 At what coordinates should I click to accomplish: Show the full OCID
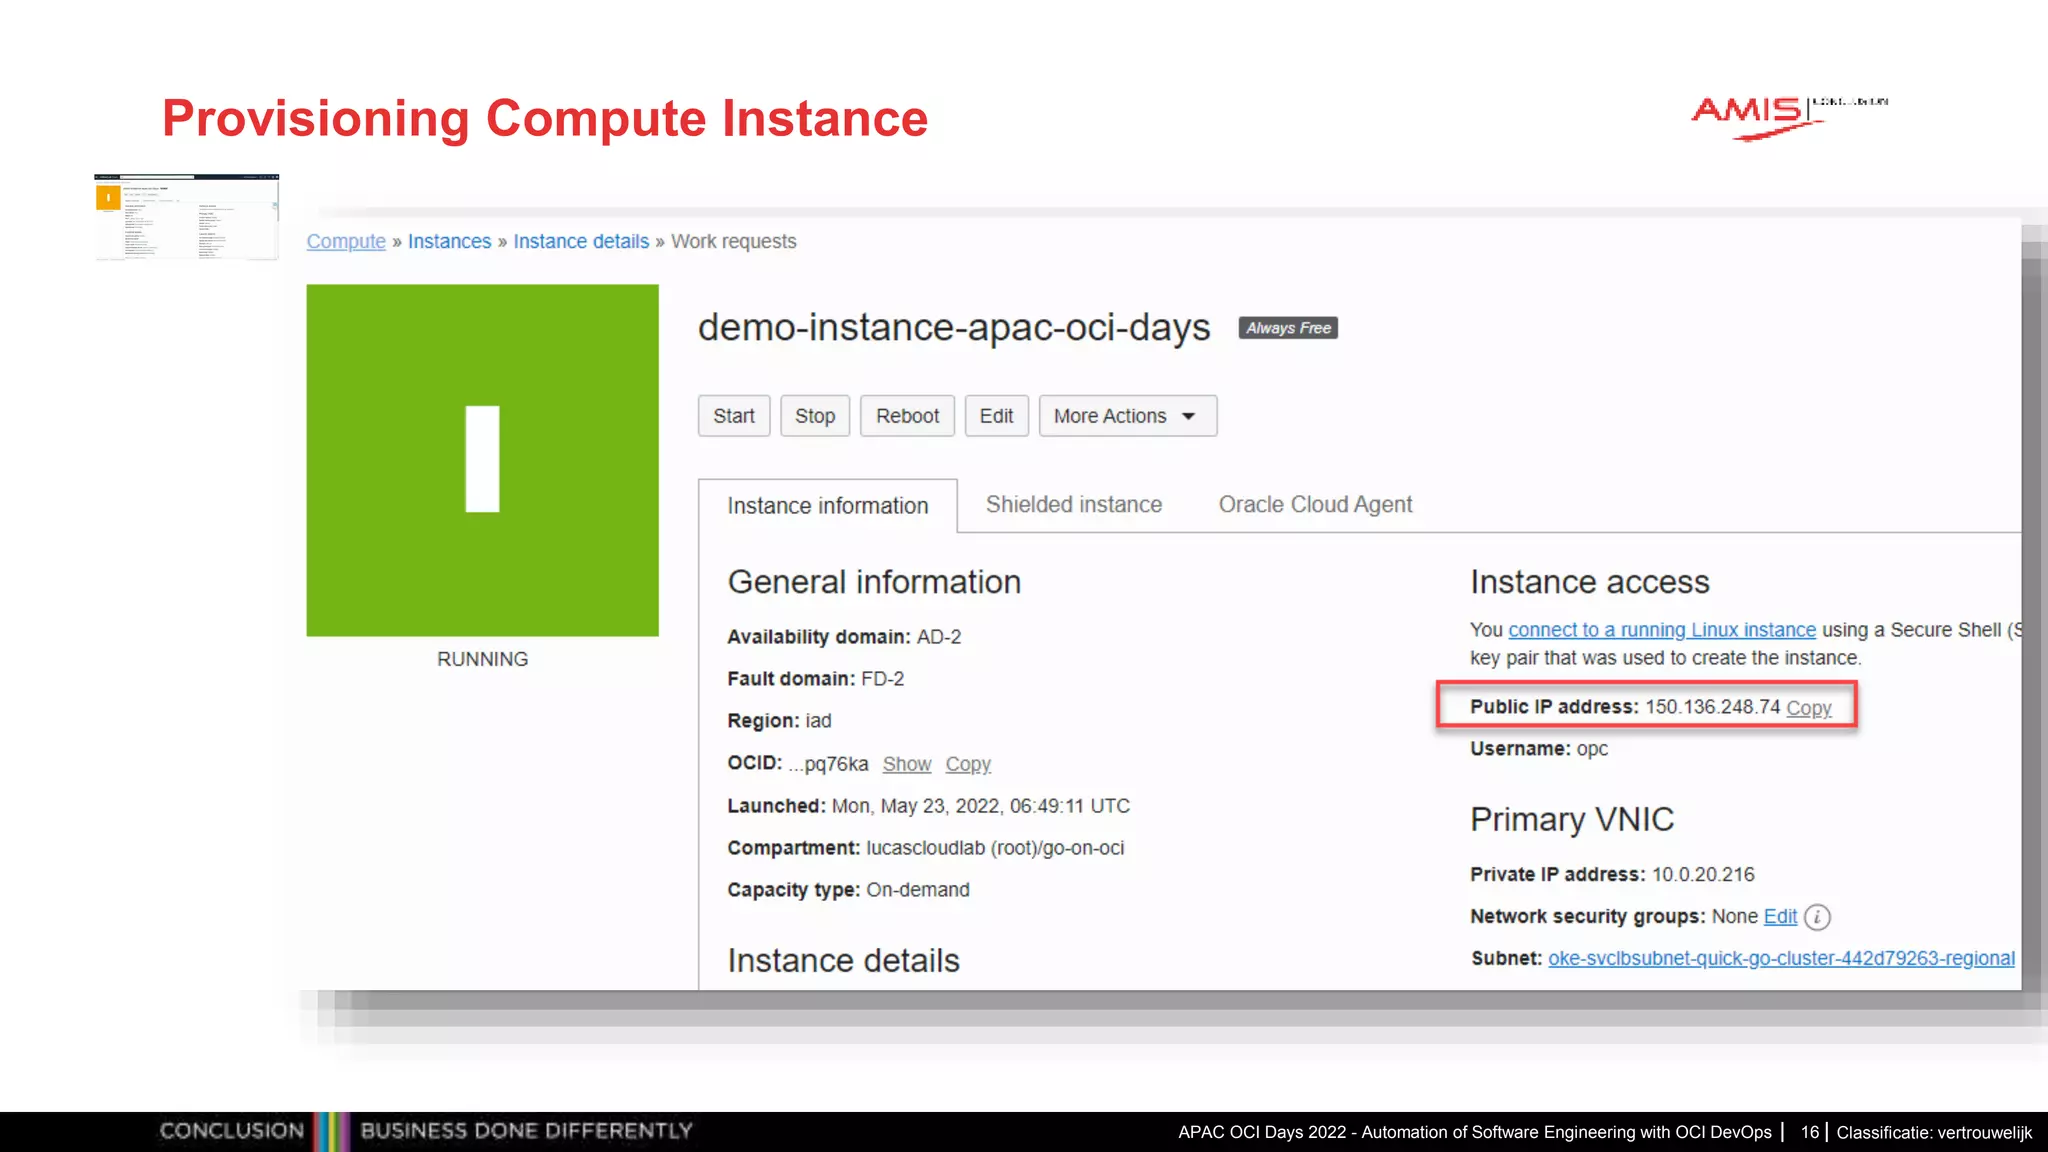point(907,764)
